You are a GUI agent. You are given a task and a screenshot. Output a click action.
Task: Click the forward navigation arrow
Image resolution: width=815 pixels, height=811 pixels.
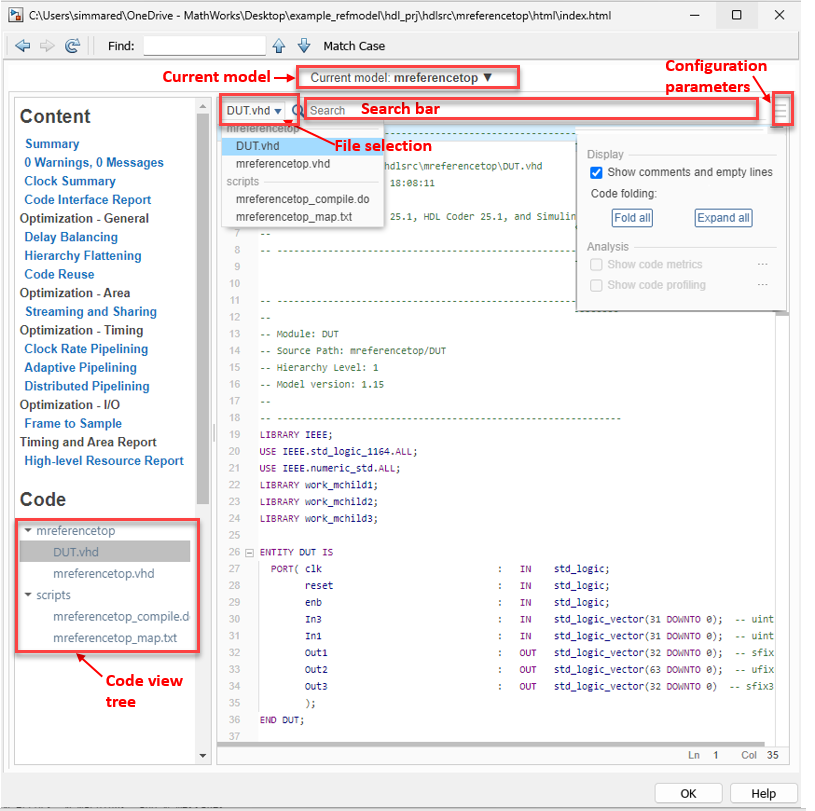47,45
